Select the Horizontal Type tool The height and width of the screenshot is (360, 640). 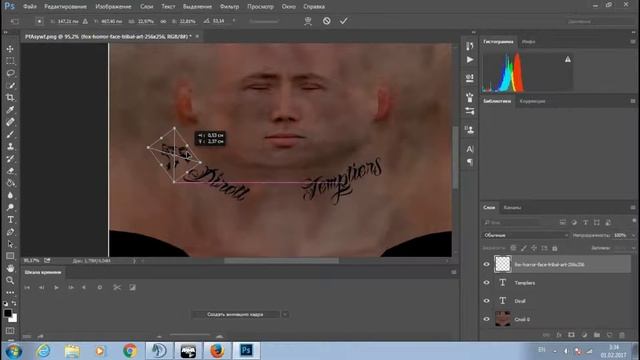[x=10, y=220]
